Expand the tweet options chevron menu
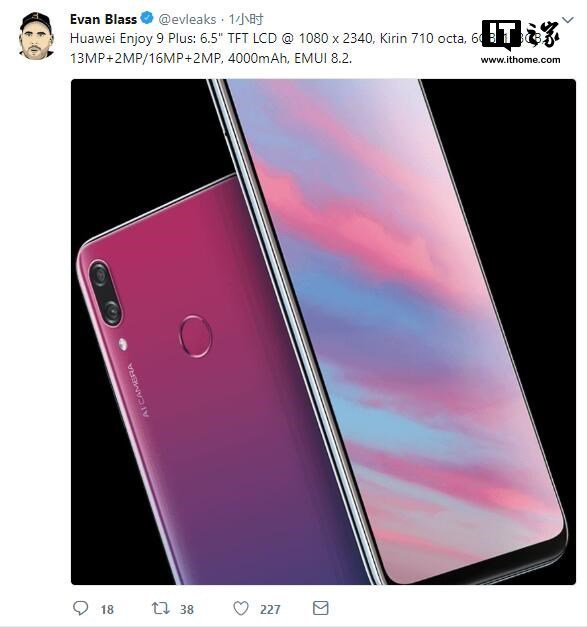Viewport: 587px width, 627px height. [568, 20]
